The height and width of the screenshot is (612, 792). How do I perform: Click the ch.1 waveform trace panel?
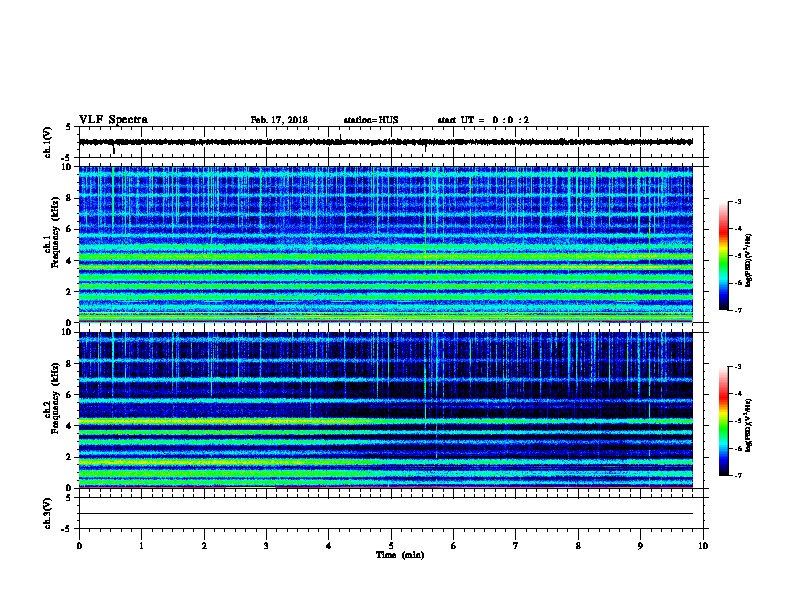click(391, 142)
